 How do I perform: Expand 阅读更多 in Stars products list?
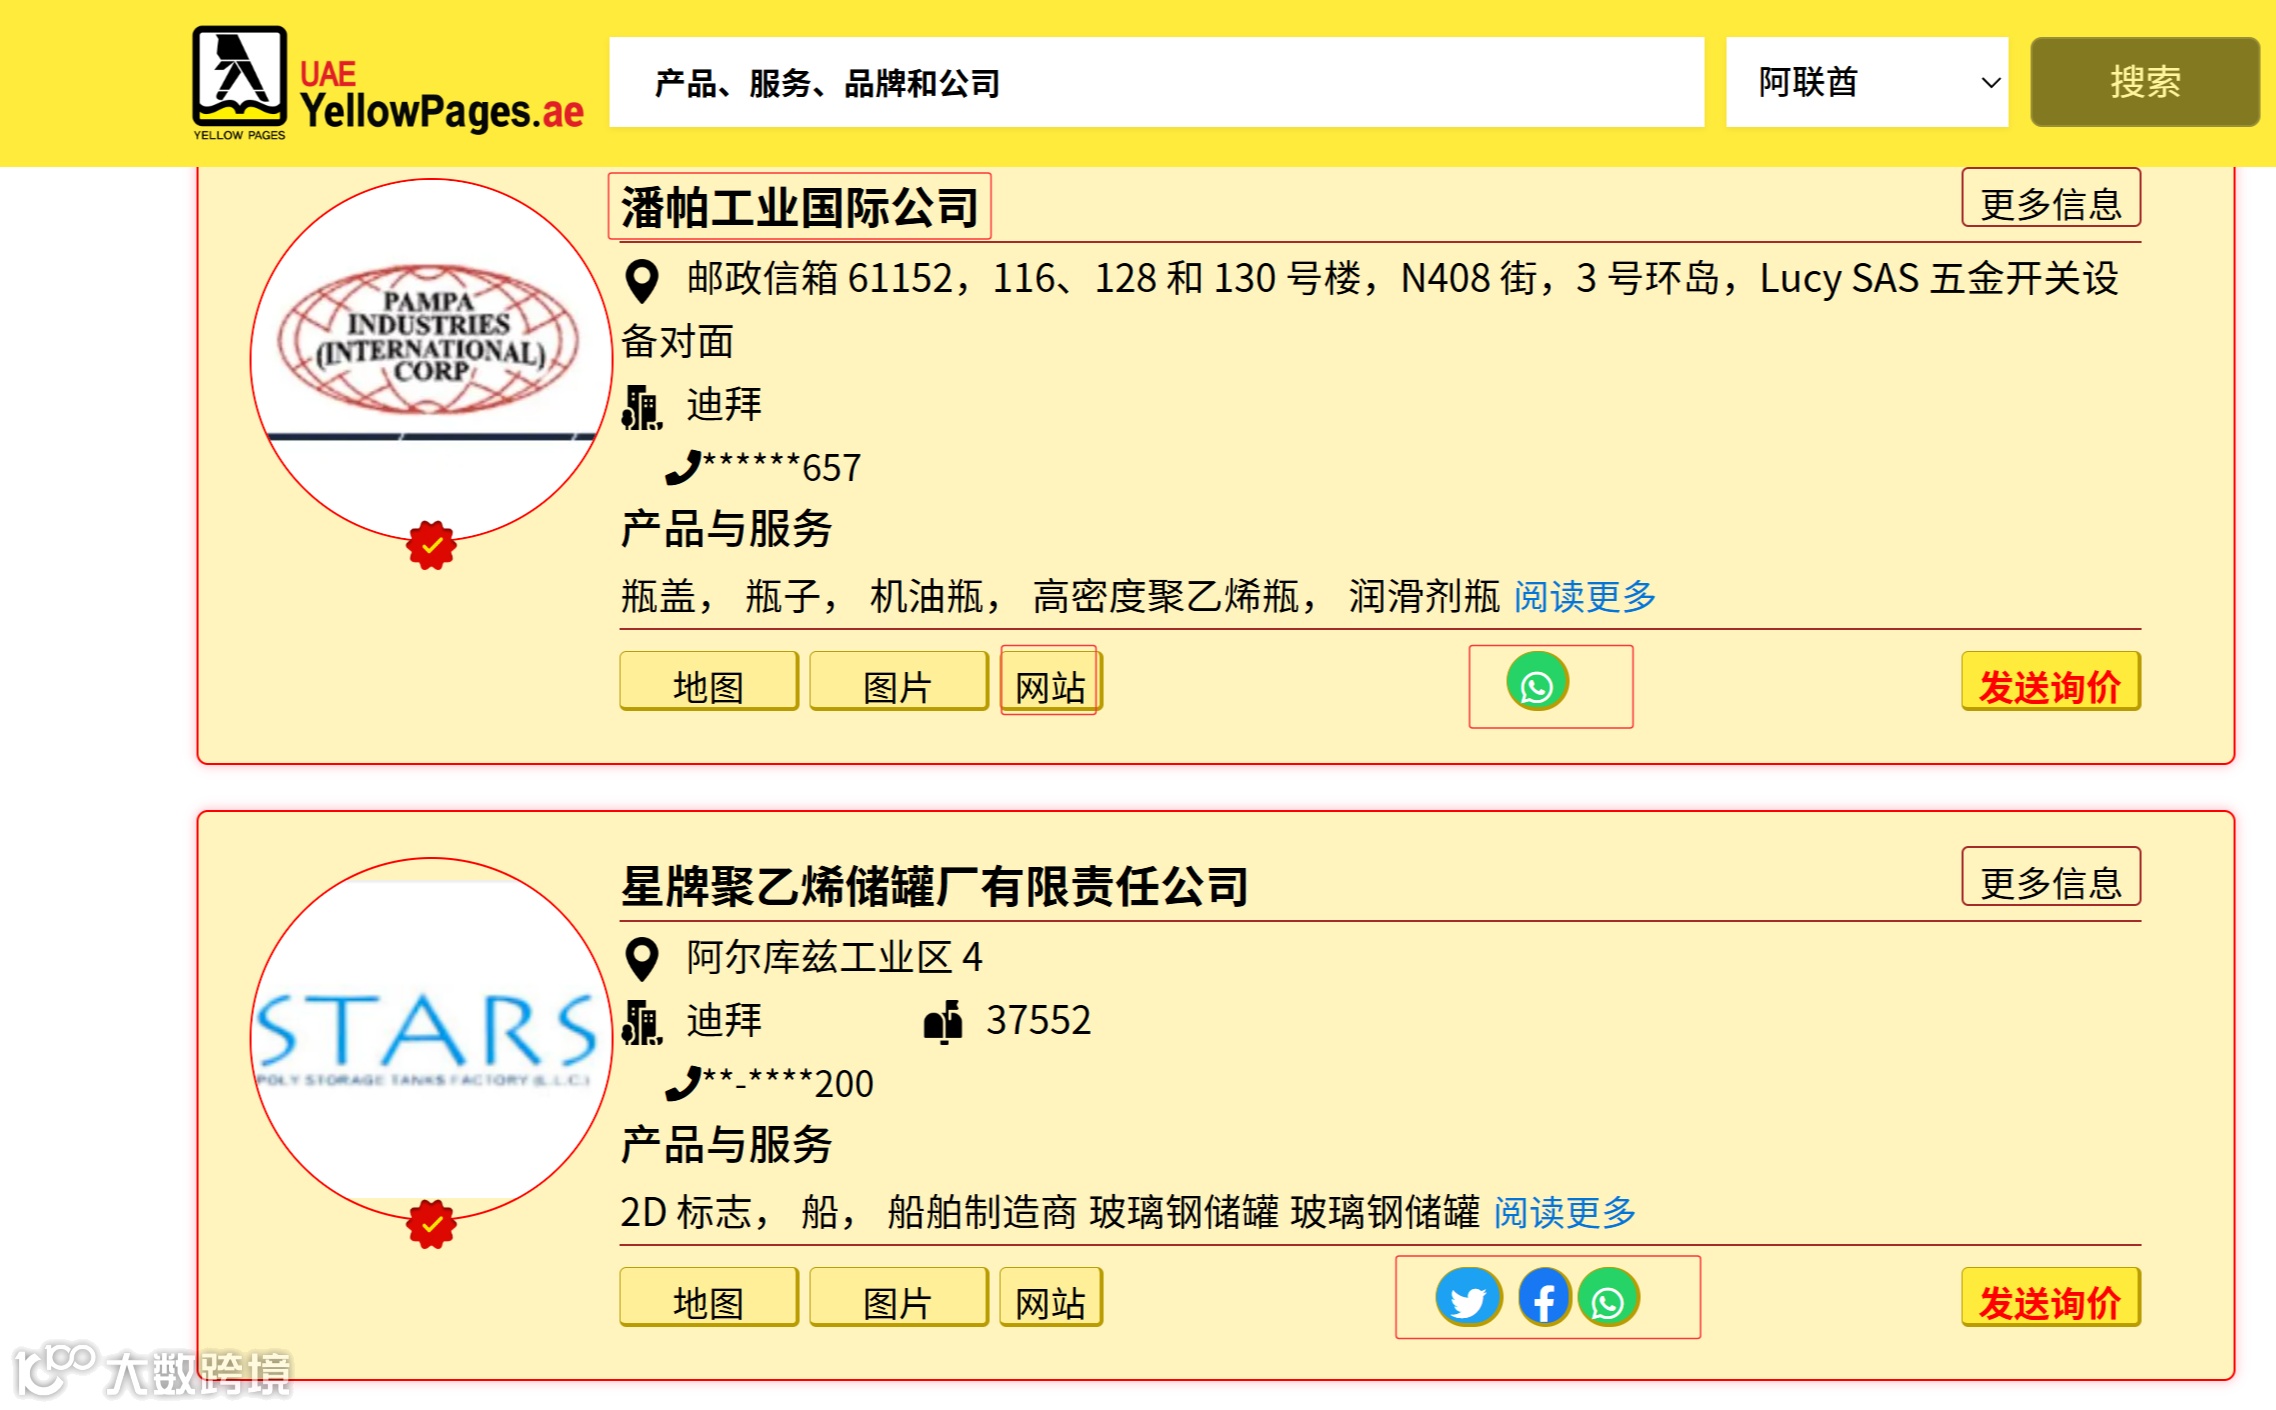(x=1564, y=1213)
